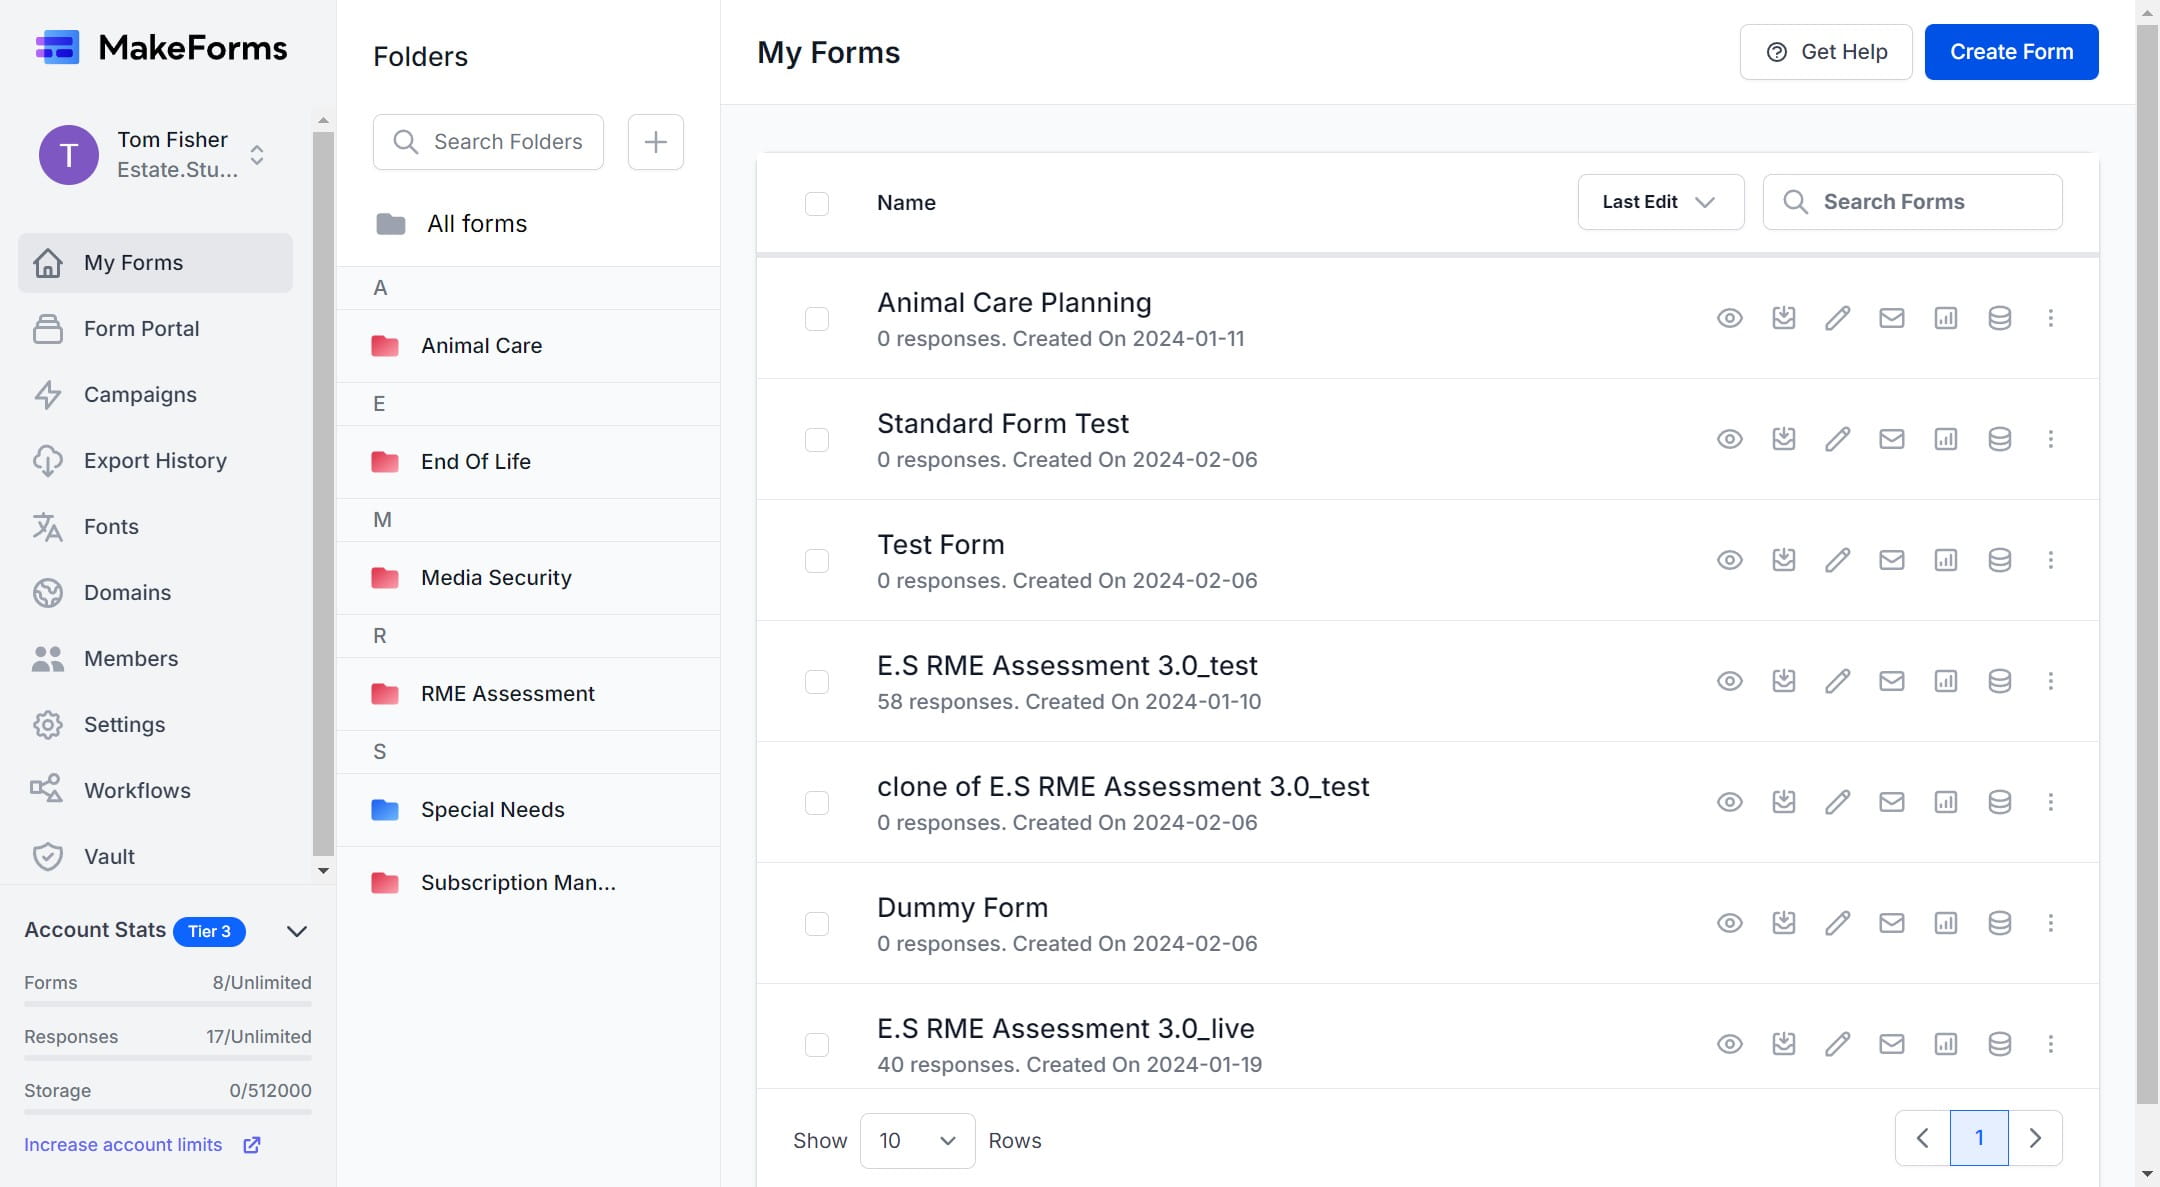This screenshot has height=1187, width=2160.
Task: View analytics for E.S RME Assessment 3.0_test
Action: (x=1946, y=681)
